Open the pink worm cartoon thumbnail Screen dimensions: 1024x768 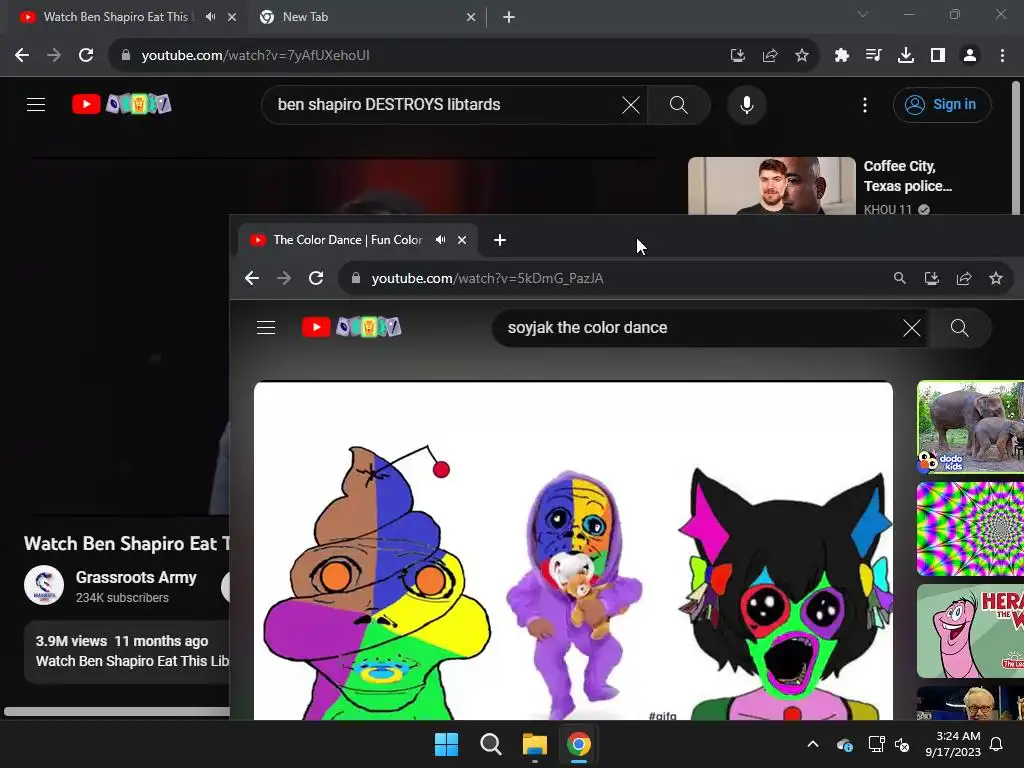(970, 631)
